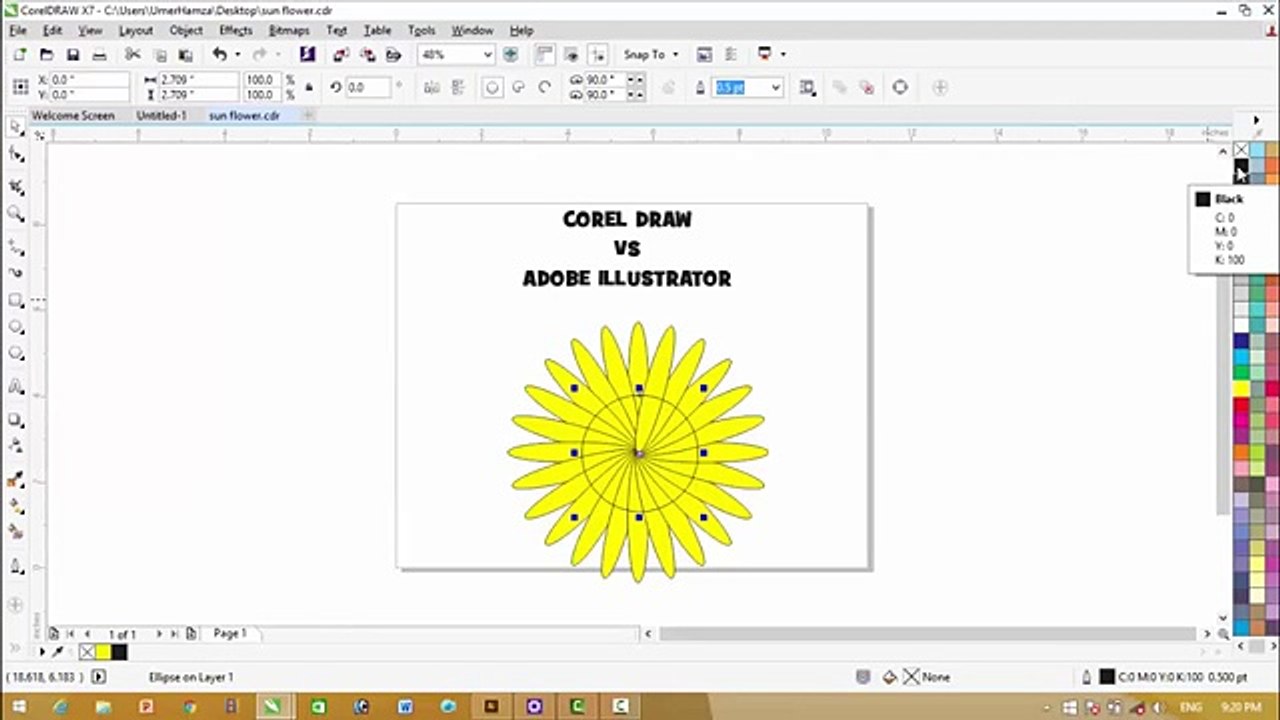Toggle the Lock ratio padlock
1280x720 pixels.
309,88
